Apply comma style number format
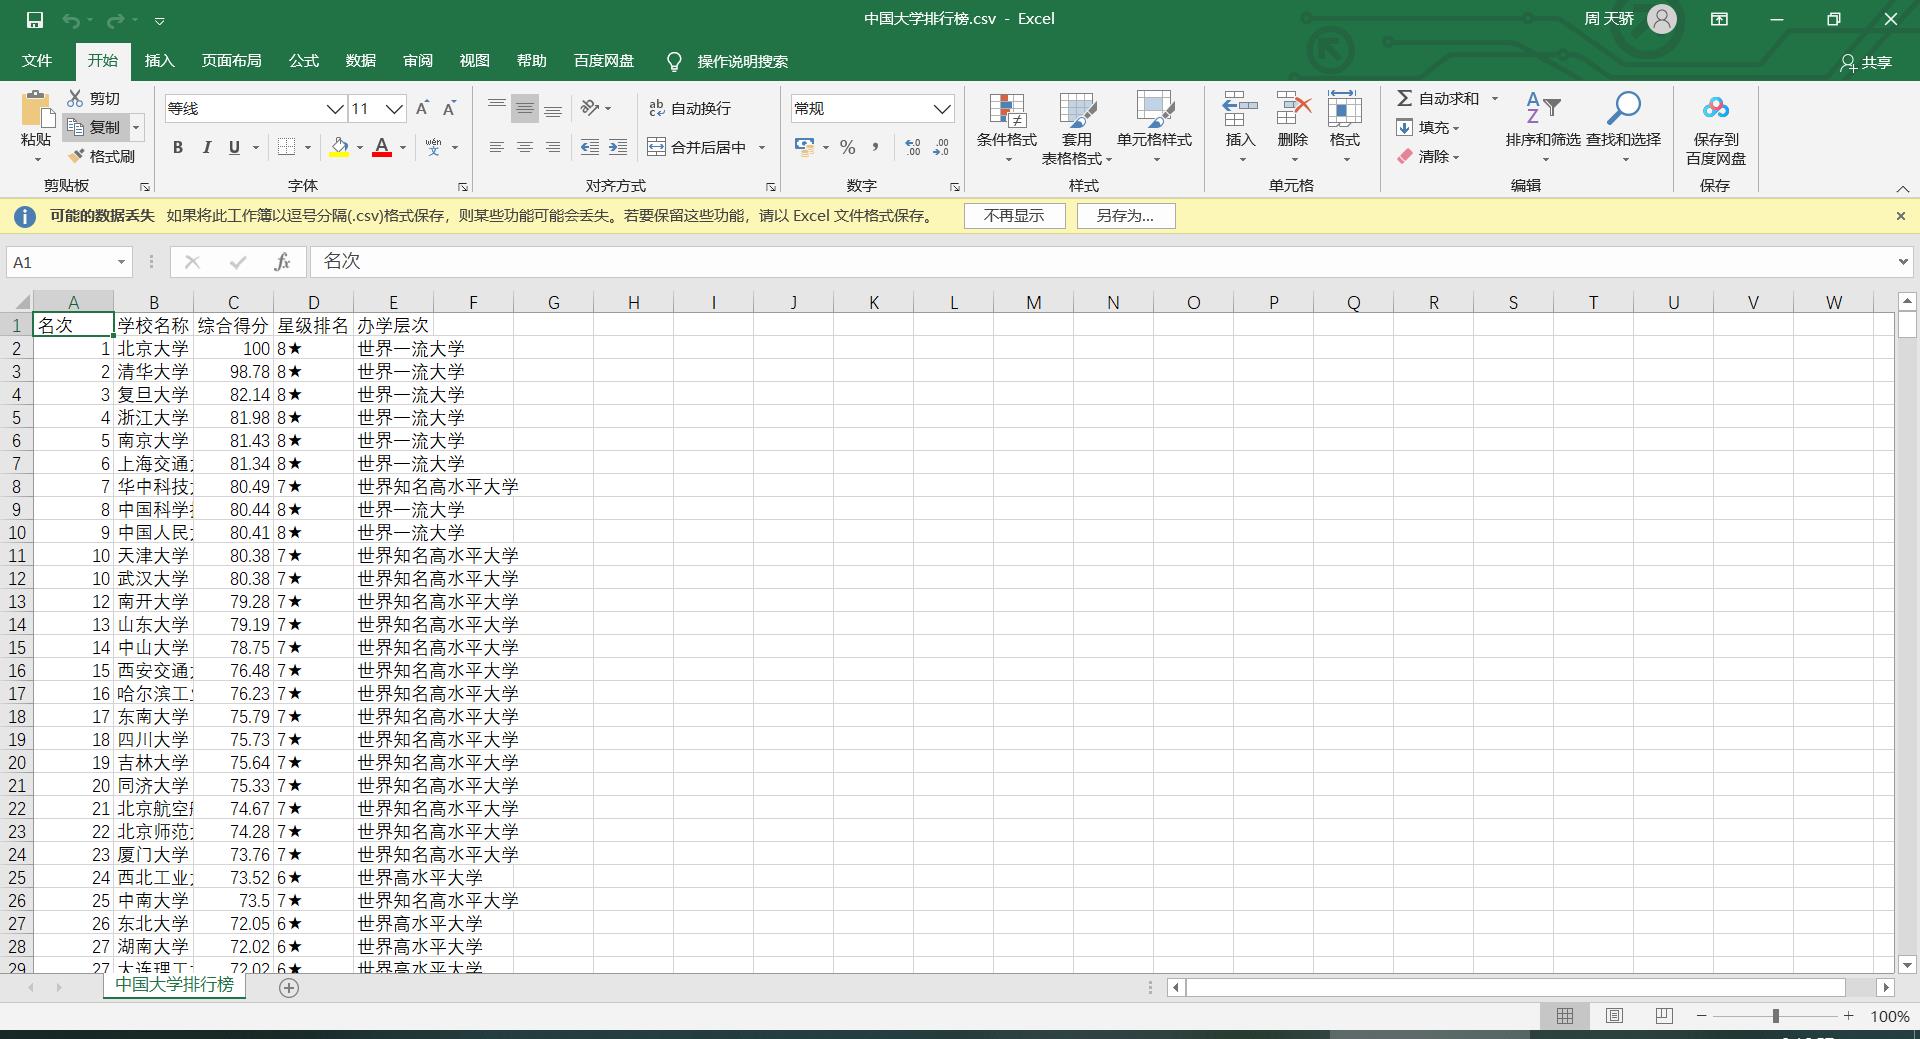 click(x=876, y=147)
